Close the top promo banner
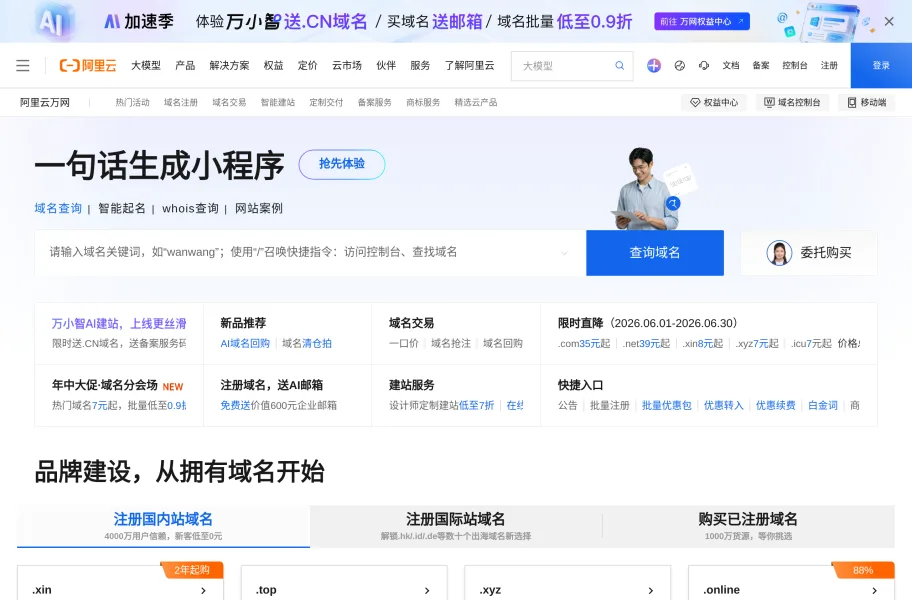The height and width of the screenshot is (600, 912). [889, 22]
